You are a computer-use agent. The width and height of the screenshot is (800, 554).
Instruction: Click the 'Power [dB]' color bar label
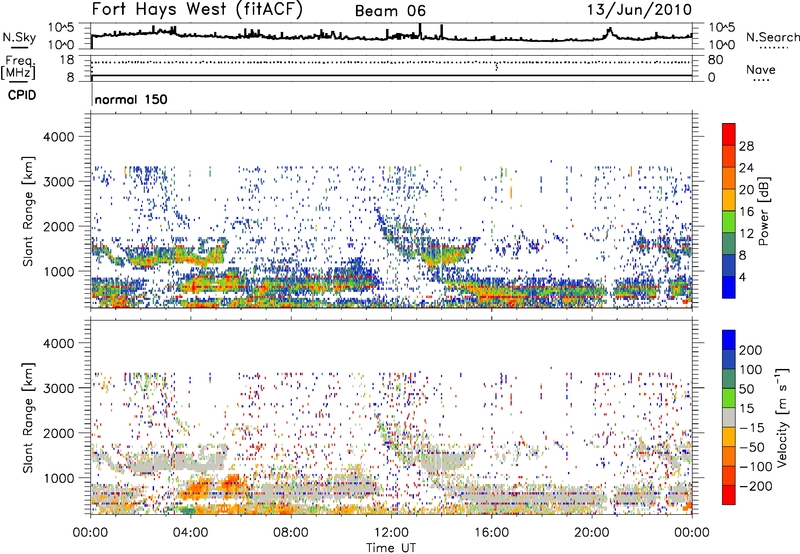[x=763, y=211]
